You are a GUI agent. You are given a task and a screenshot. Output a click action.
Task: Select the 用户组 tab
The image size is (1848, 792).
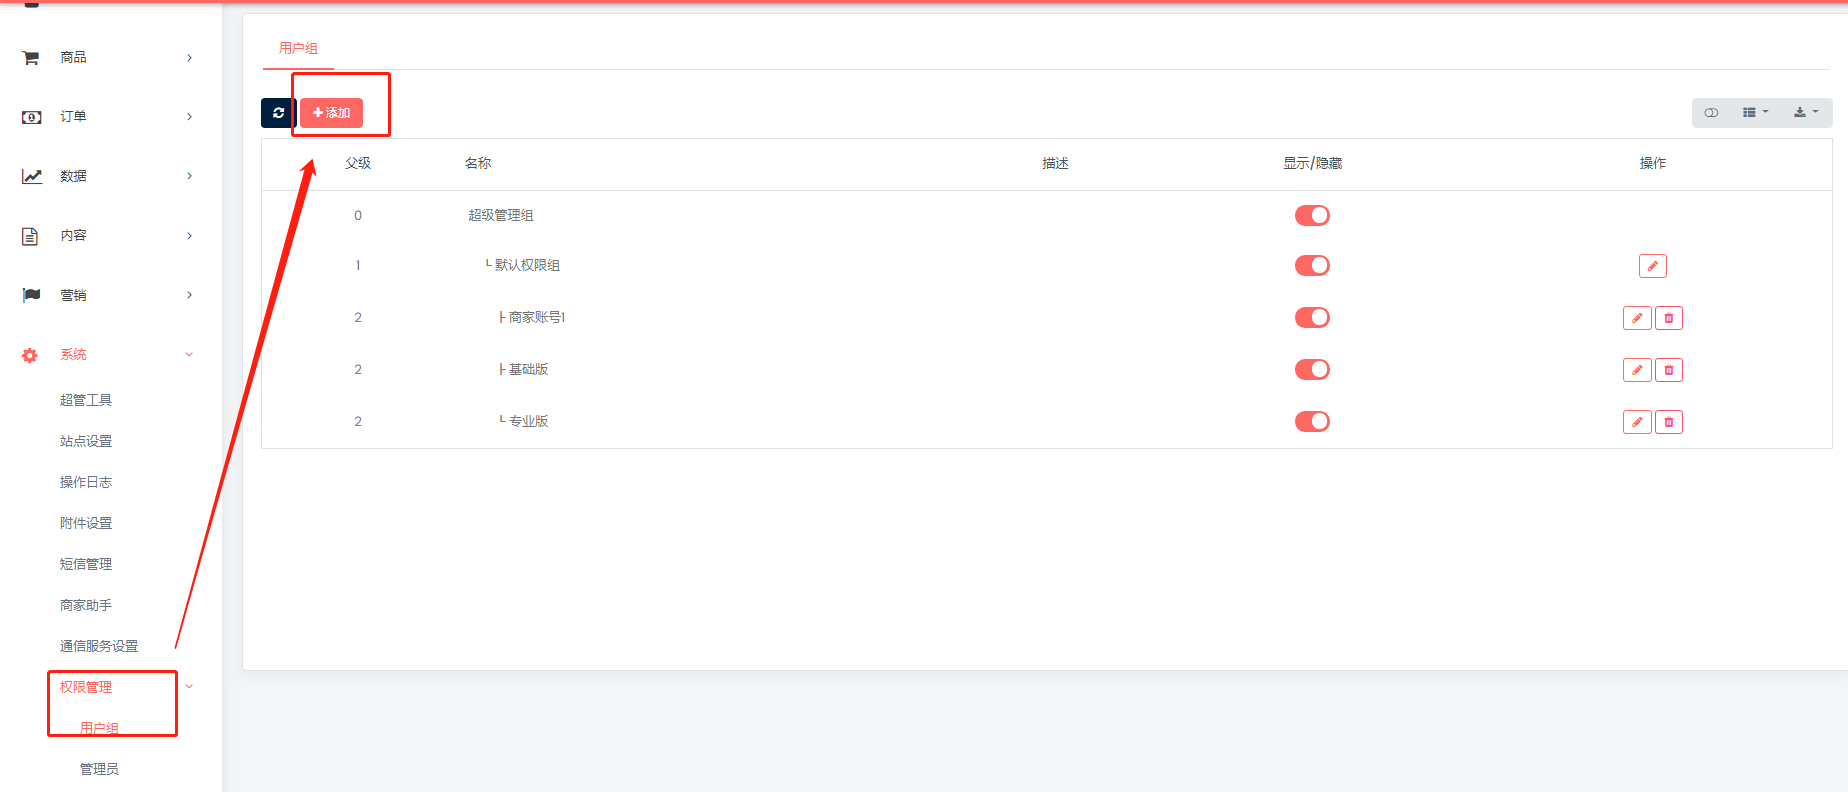(298, 48)
